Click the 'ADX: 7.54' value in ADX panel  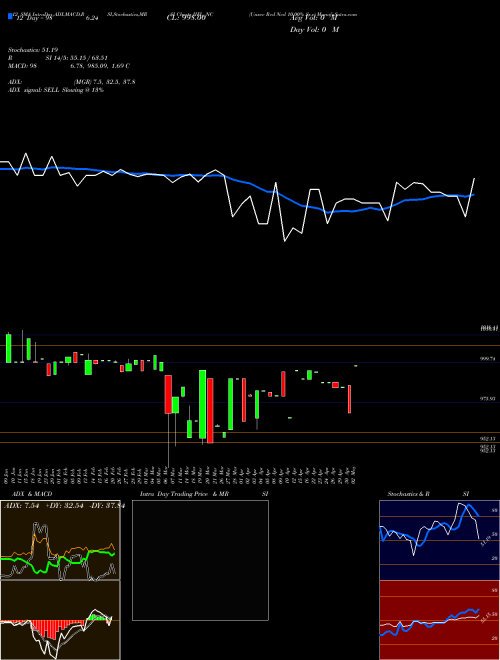point(21,506)
